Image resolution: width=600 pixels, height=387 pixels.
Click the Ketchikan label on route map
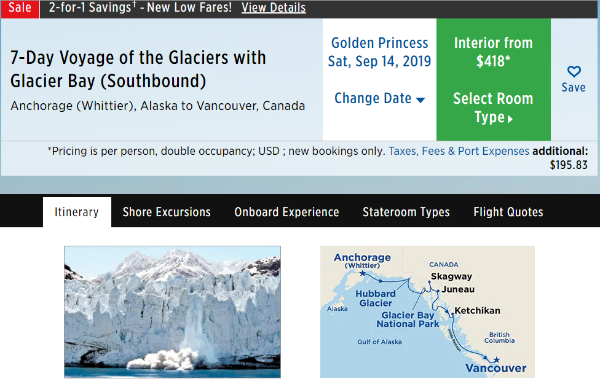(x=477, y=310)
